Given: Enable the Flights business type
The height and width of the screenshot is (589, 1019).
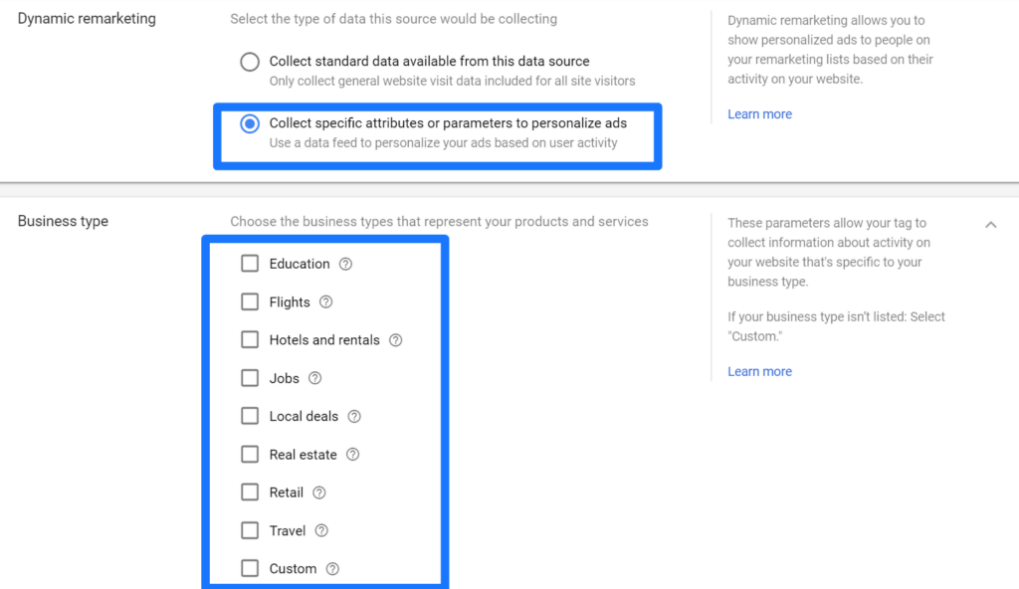Looking at the screenshot, I should pyautogui.click(x=250, y=302).
